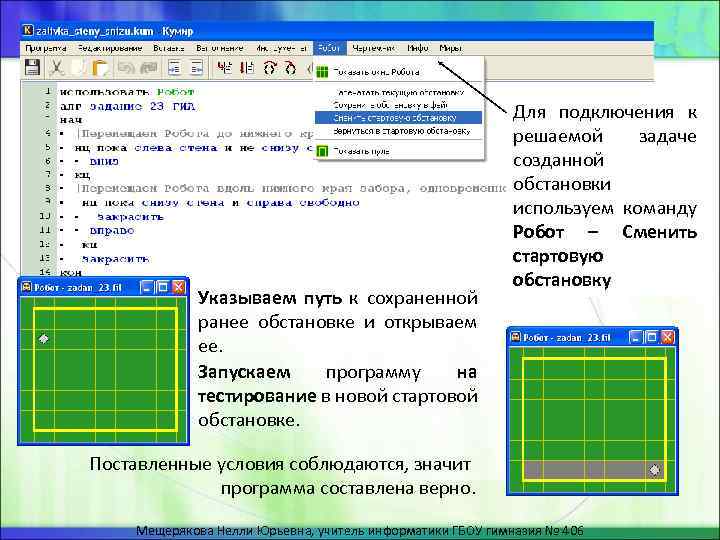Click the first indent-lines toolbar icon

(174, 68)
